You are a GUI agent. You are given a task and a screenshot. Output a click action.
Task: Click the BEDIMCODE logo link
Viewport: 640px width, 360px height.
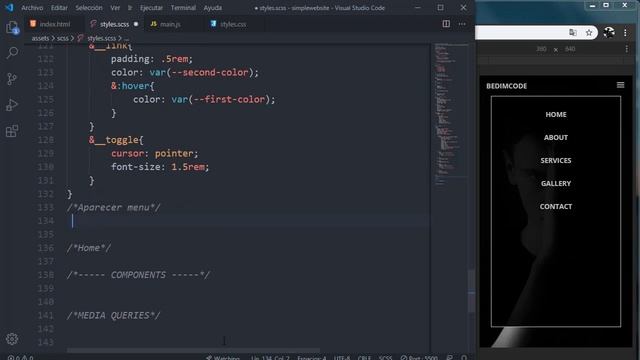pyautogui.click(x=507, y=86)
